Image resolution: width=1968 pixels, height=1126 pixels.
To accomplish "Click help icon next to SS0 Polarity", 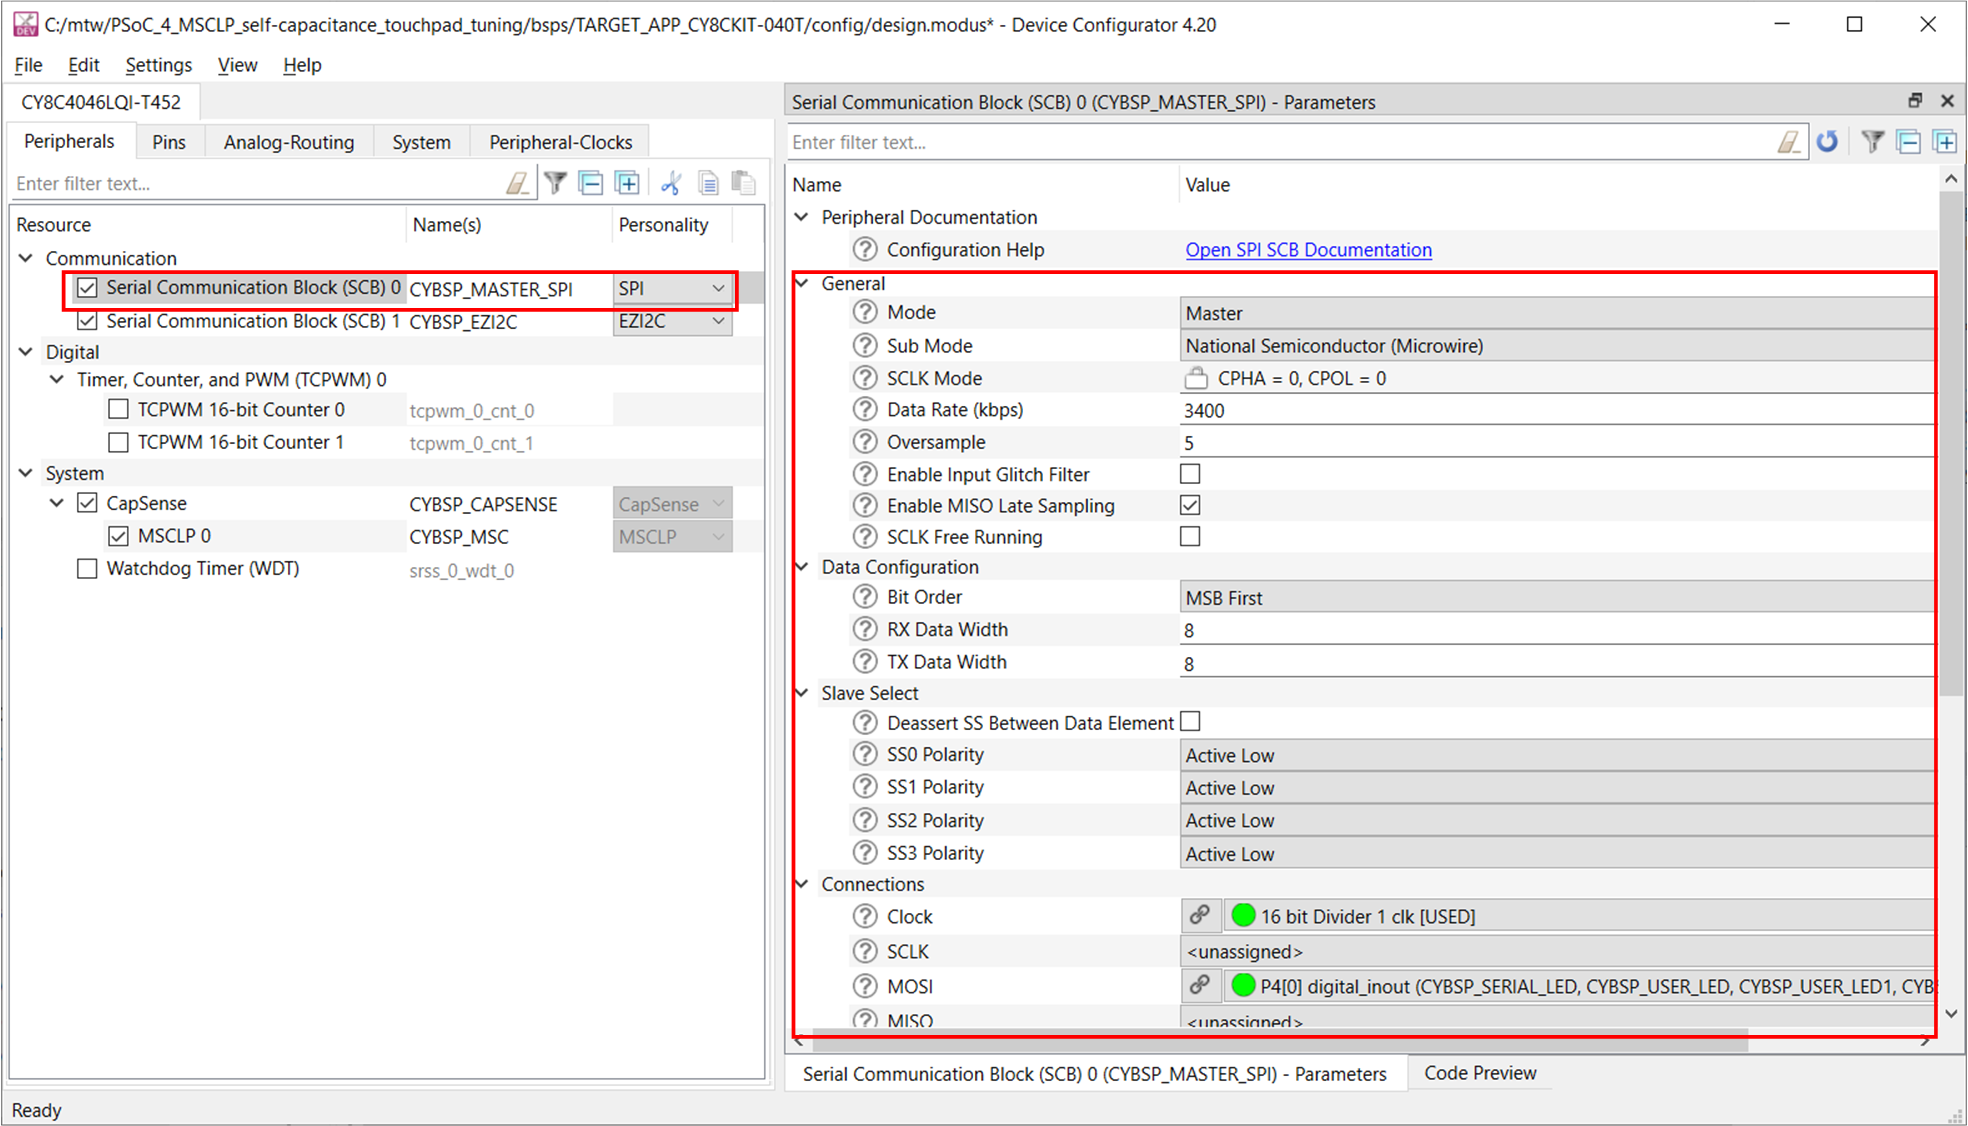I will coord(865,754).
